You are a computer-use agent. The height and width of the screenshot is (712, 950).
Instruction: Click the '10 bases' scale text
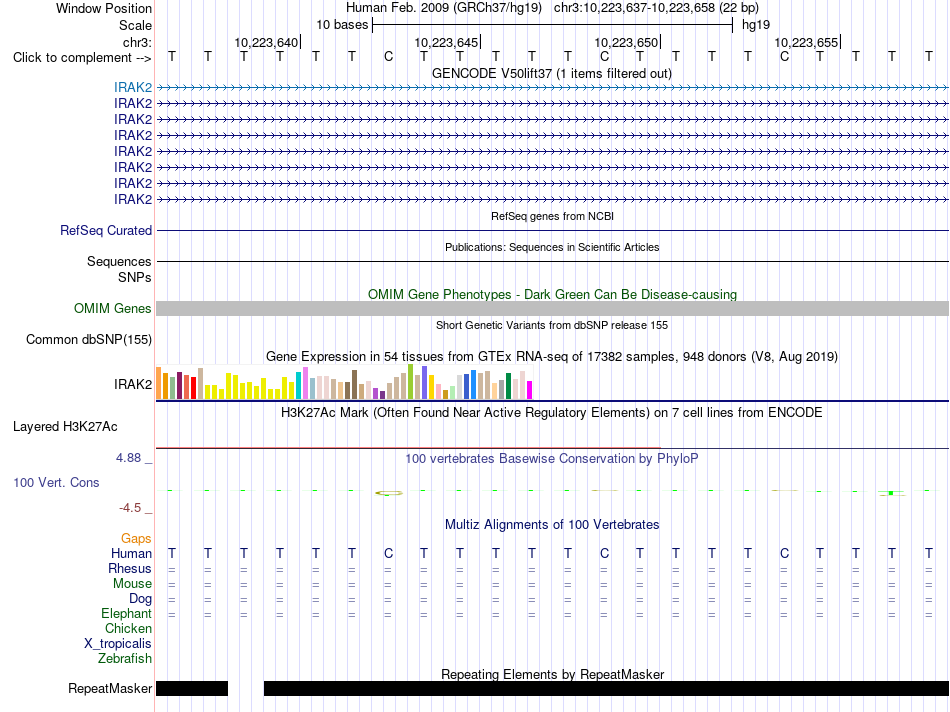[342, 25]
